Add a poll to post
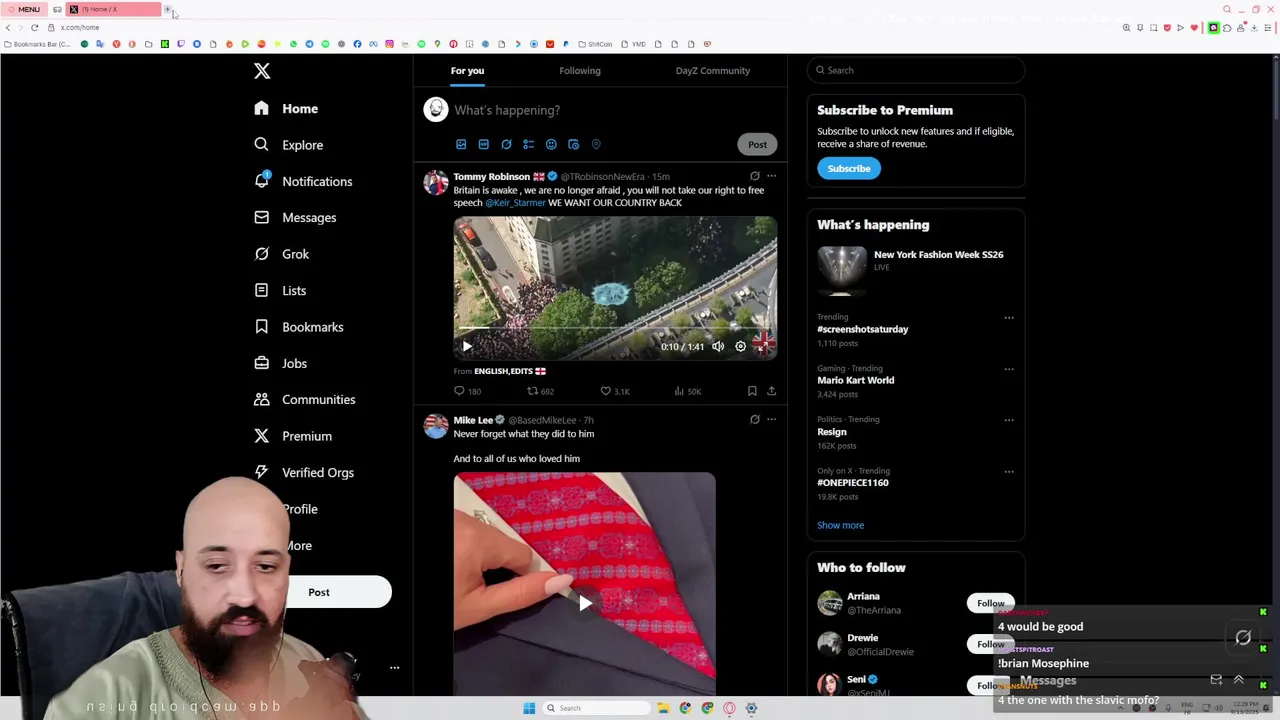Screen dimensions: 1280x720 point(528,144)
